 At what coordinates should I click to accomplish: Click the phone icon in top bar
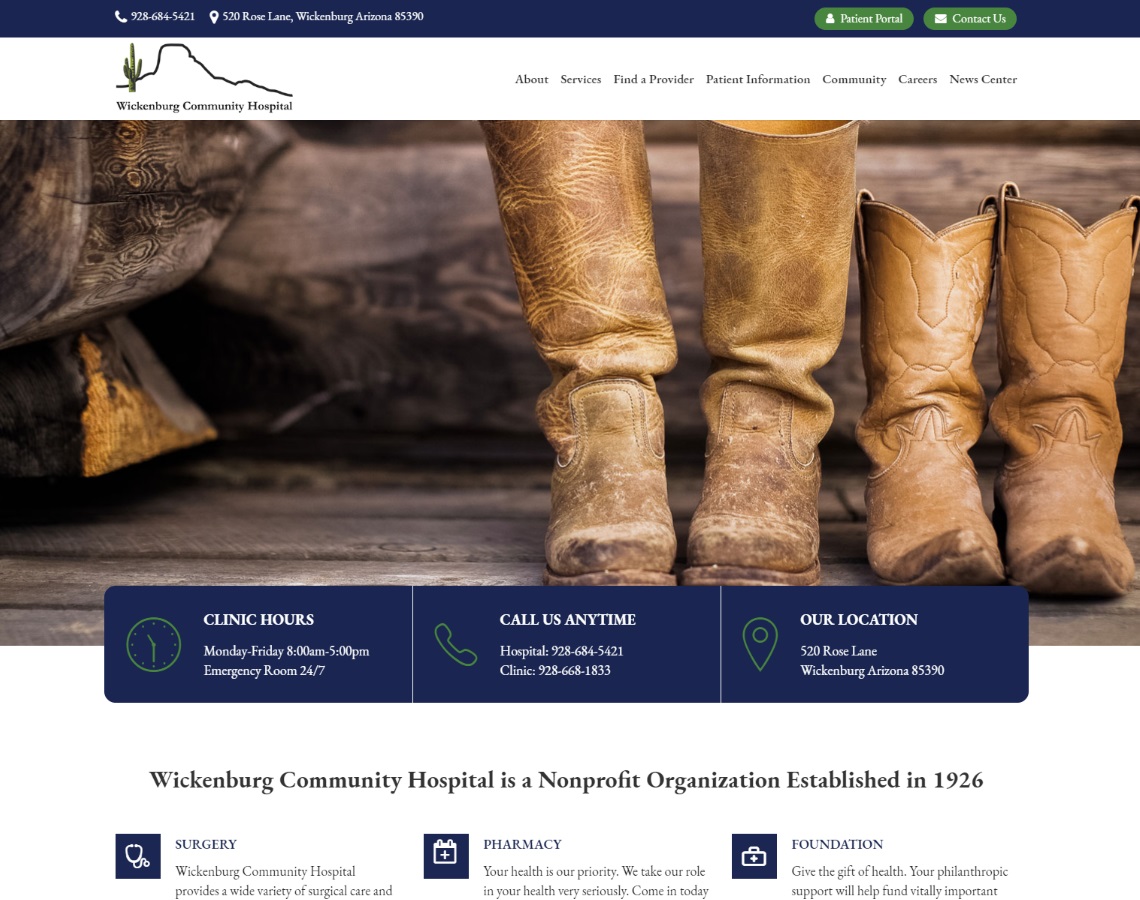[121, 17]
